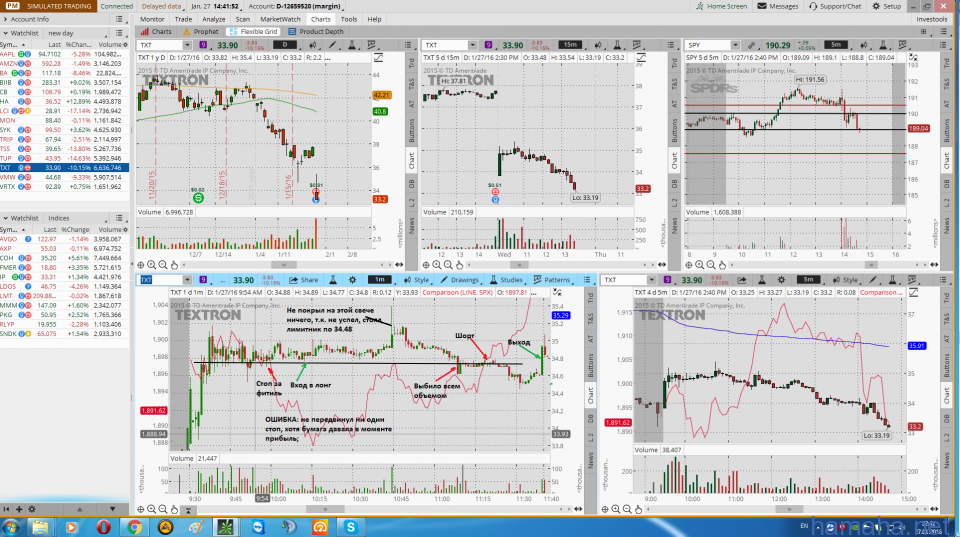Click the patterns icon on TXT daily chart
This screenshot has height=537, width=960.
point(372,45)
